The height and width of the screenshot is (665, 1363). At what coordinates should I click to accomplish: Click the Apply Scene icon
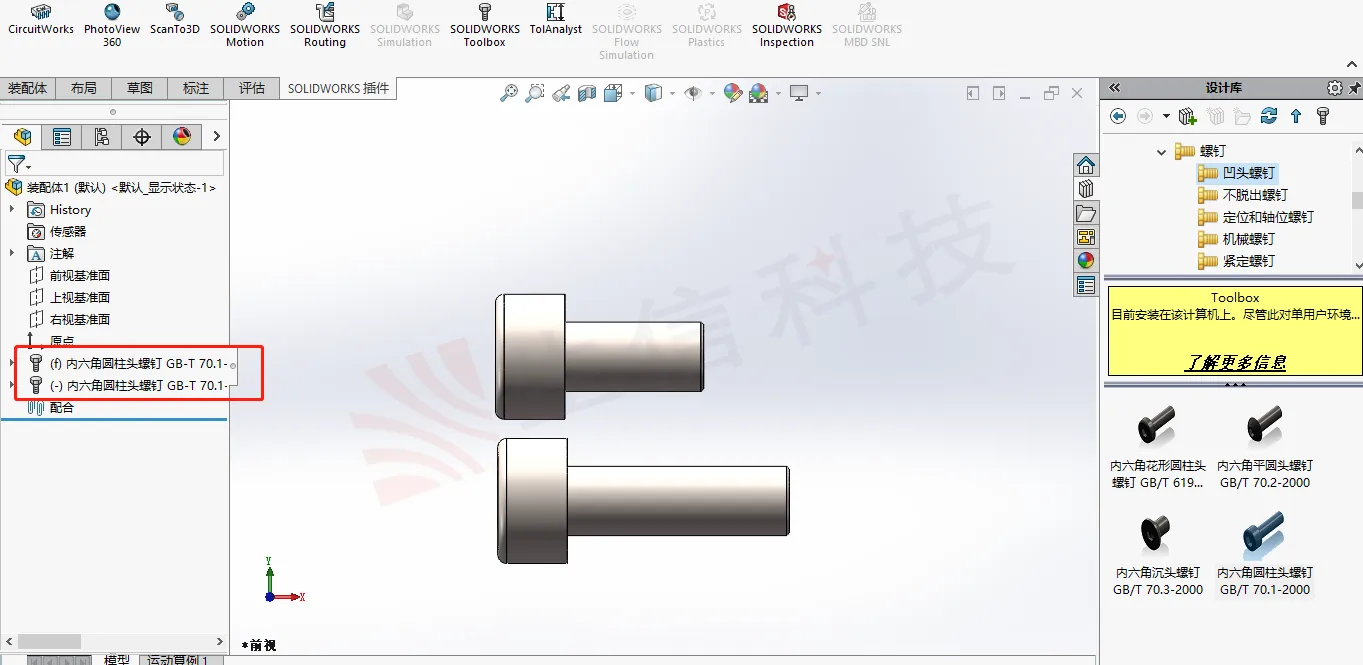[x=758, y=93]
